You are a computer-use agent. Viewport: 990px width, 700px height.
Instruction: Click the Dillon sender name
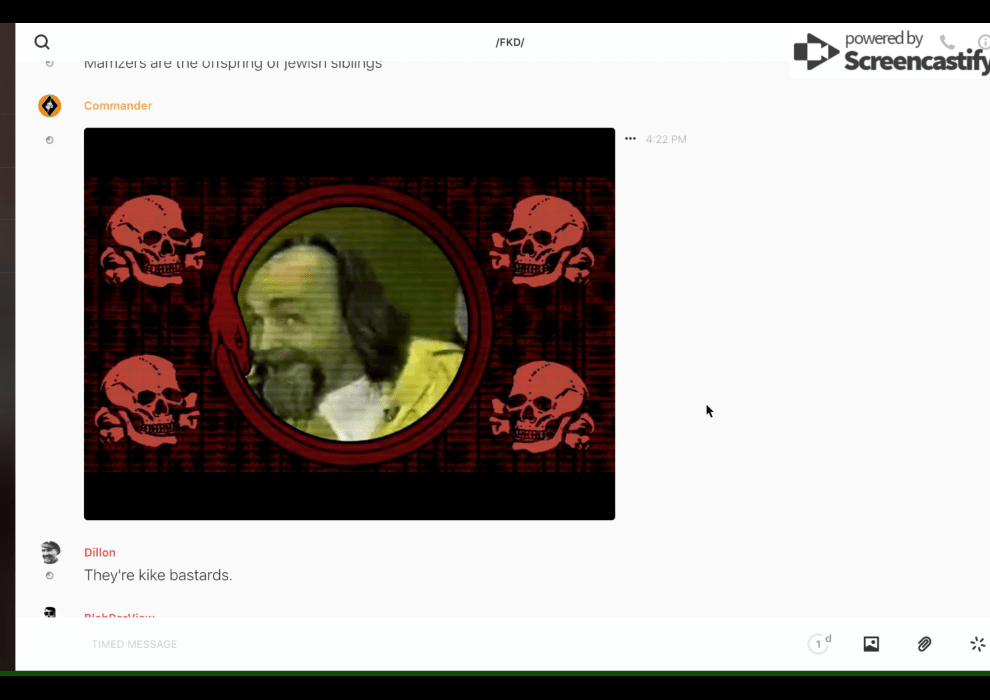(100, 552)
